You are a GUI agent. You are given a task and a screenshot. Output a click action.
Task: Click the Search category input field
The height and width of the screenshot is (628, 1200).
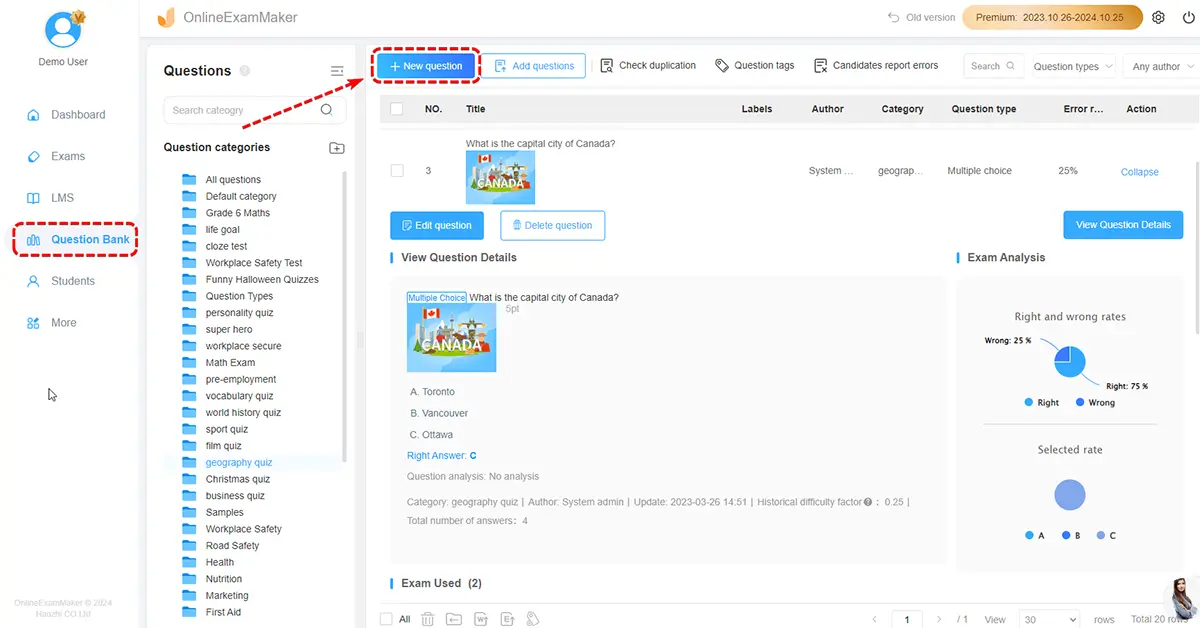tap(243, 110)
